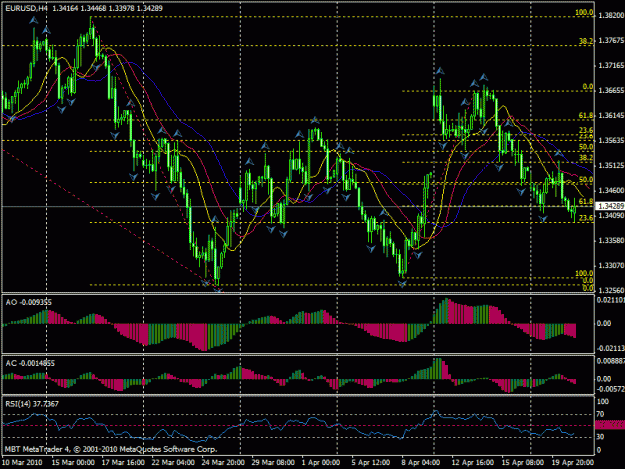This screenshot has height=469, width=625.
Task: Click the RSI scale value 70
Action: pyautogui.click(x=600, y=415)
